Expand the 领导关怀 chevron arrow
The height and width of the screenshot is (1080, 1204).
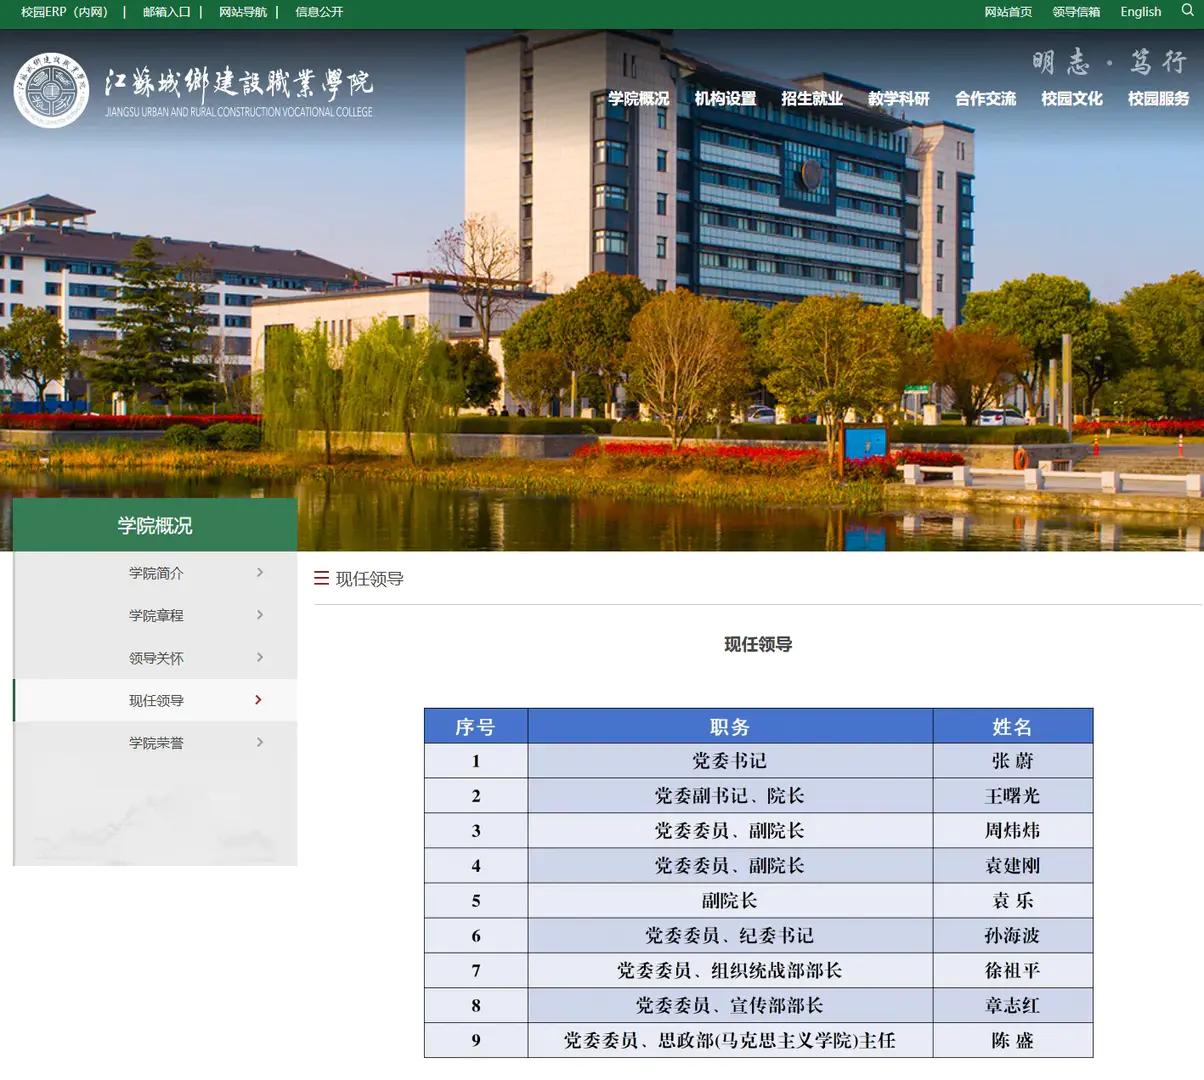coord(260,658)
